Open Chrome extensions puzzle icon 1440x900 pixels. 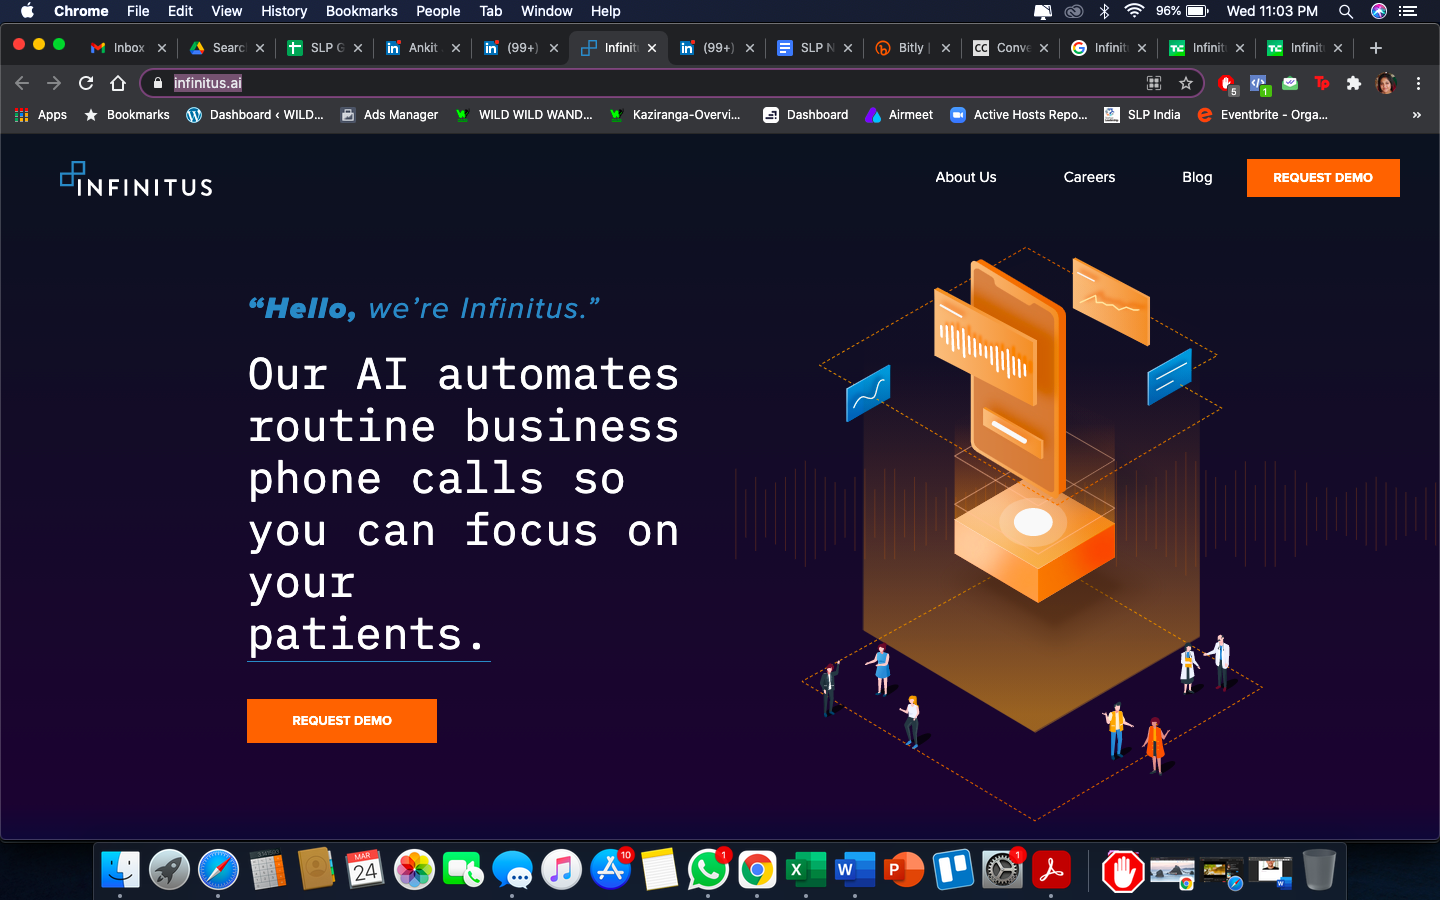click(x=1354, y=83)
